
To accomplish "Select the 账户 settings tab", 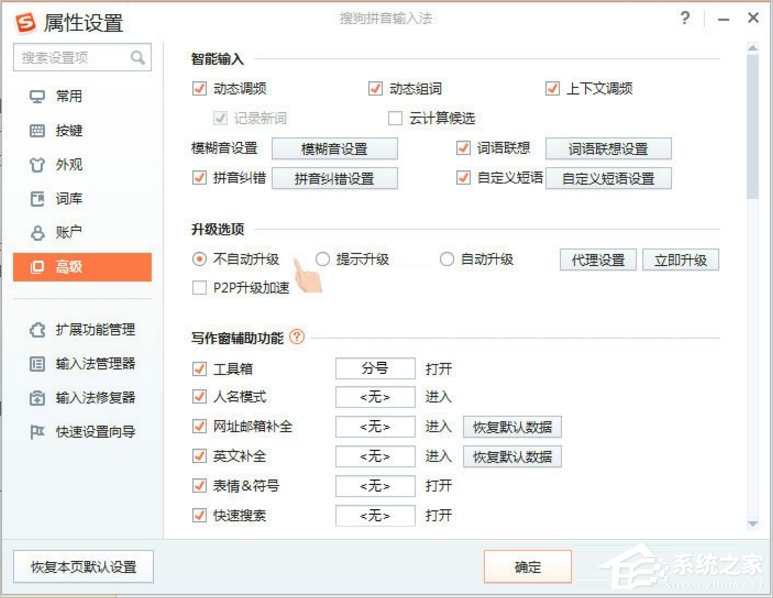I will click(x=82, y=233).
